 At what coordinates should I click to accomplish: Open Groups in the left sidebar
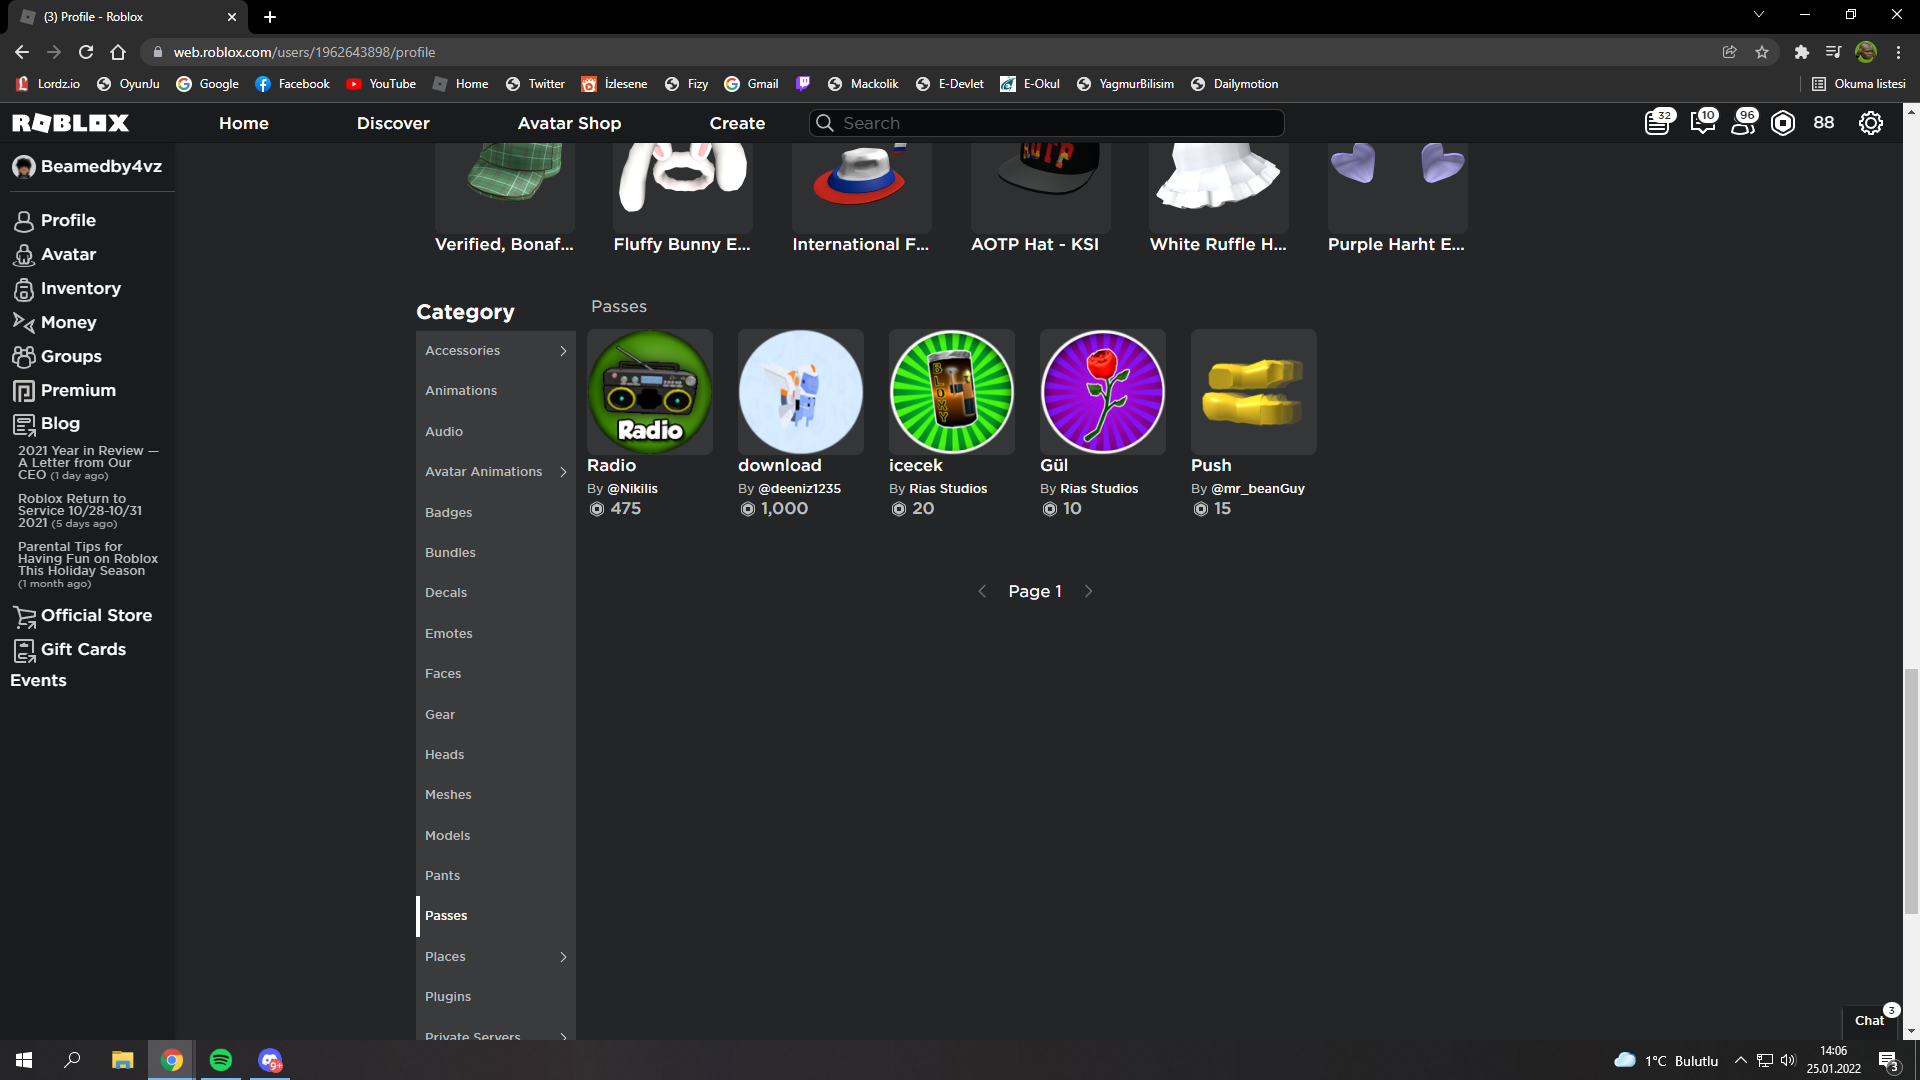click(x=70, y=356)
